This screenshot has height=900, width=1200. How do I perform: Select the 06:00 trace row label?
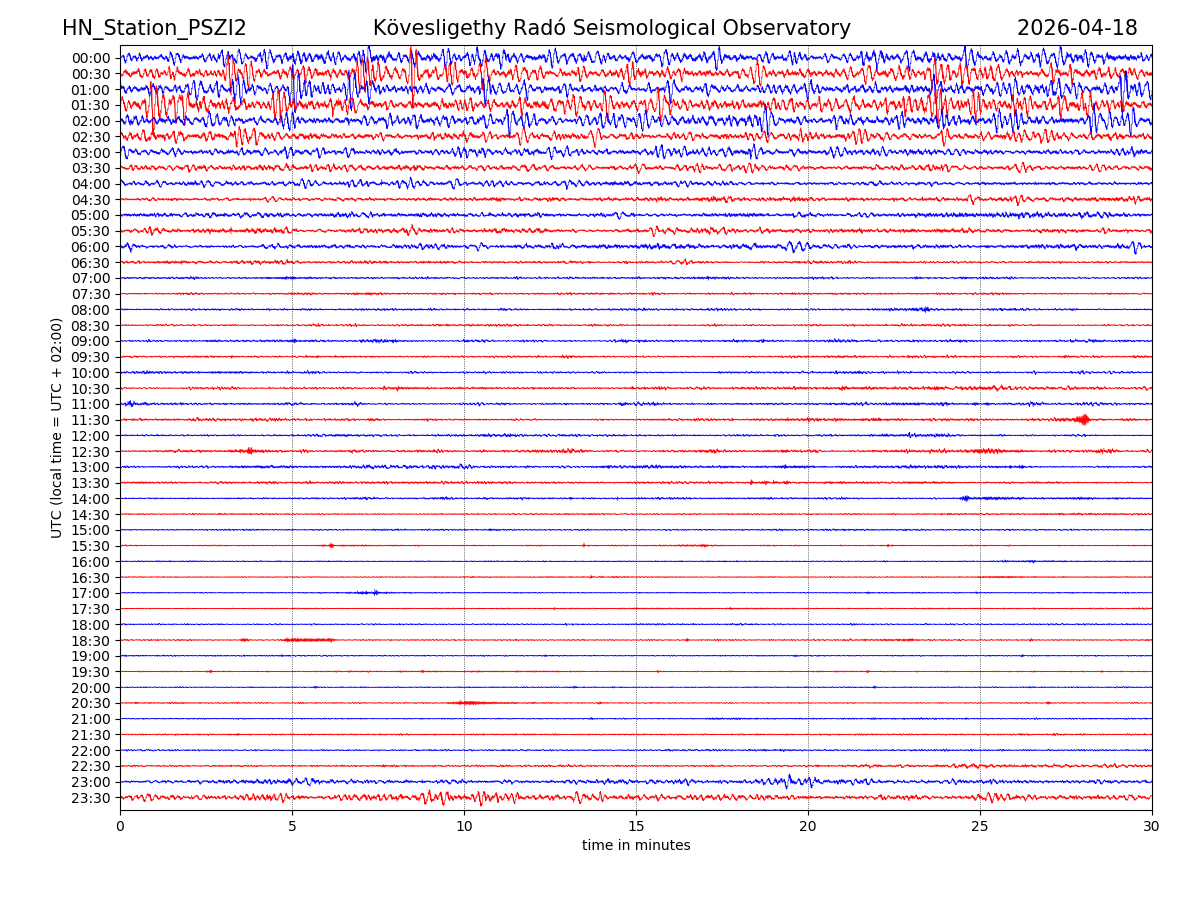click(x=90, y=247)
